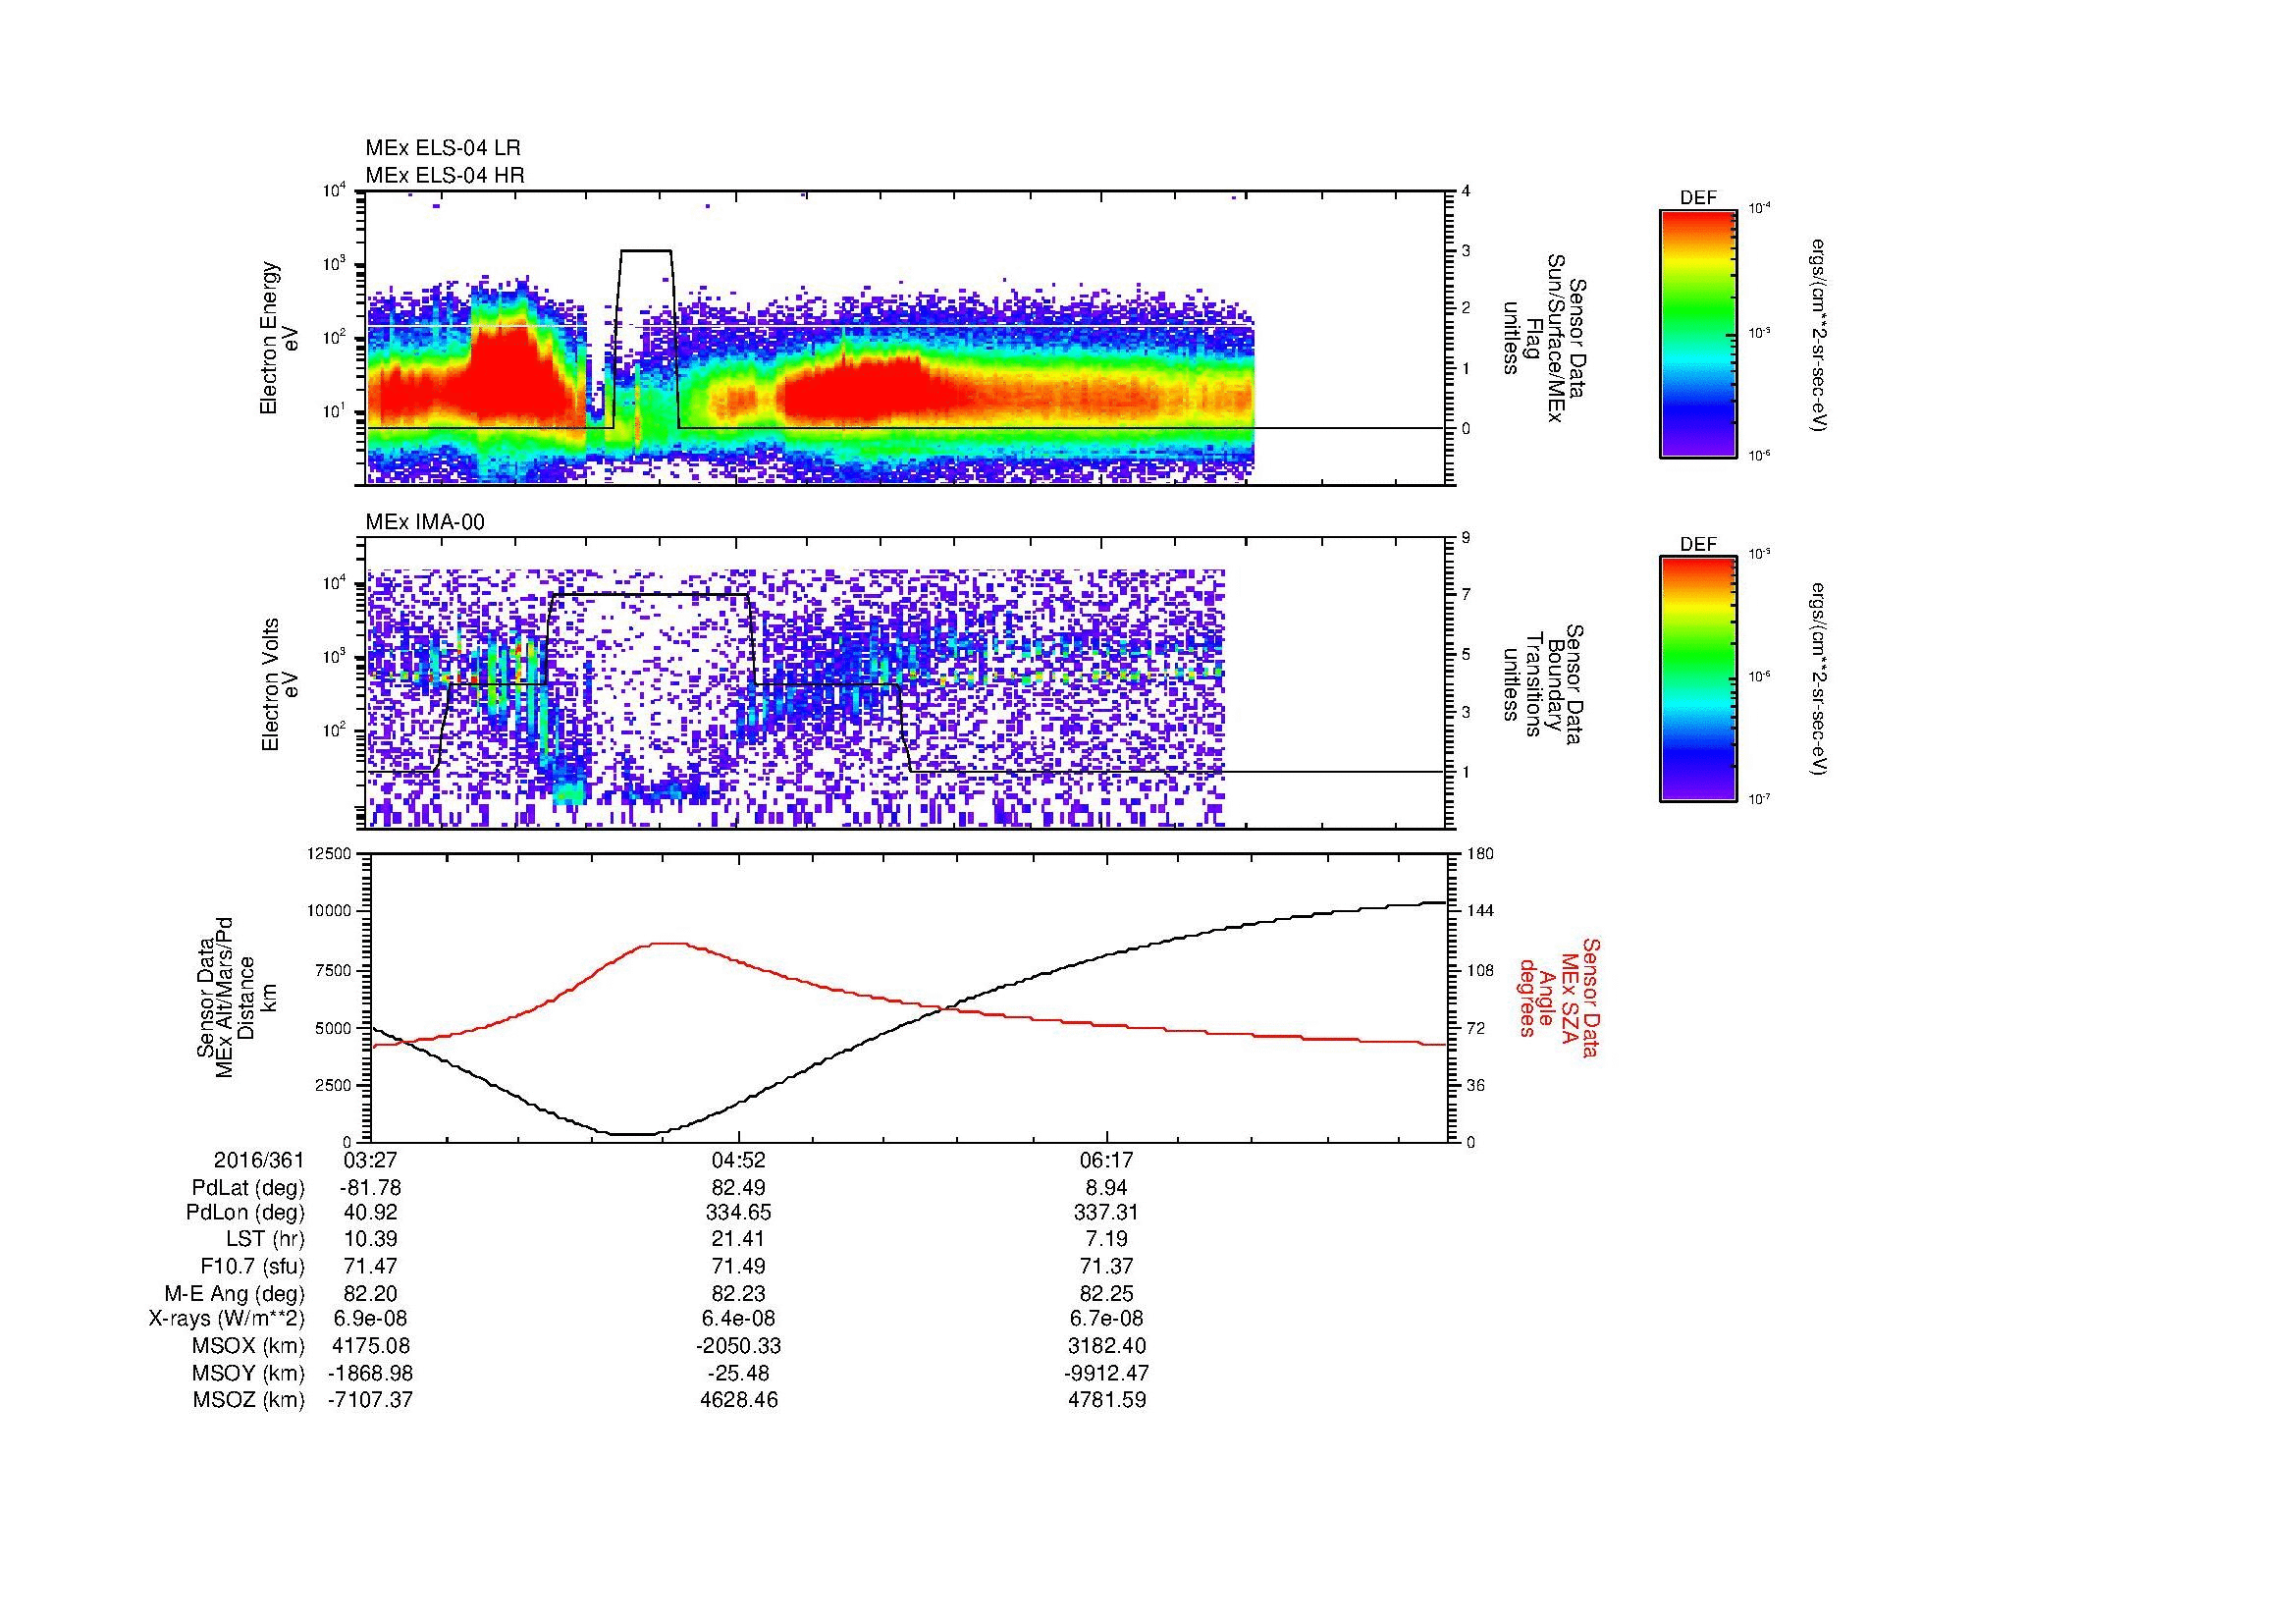The image size is (2296, 1623).
Task: Click the F10.7 value '71.47'
Action: (371, 1267)
